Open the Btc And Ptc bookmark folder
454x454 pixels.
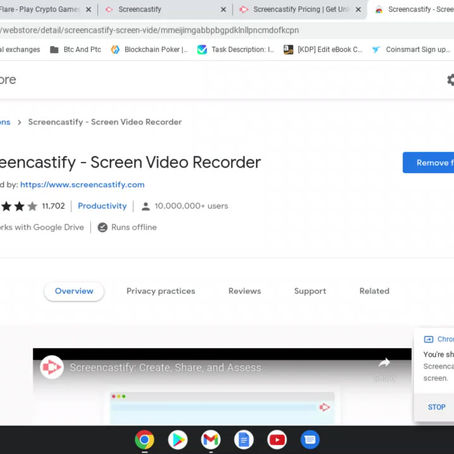pyautogui.click(x=76, y=50)
